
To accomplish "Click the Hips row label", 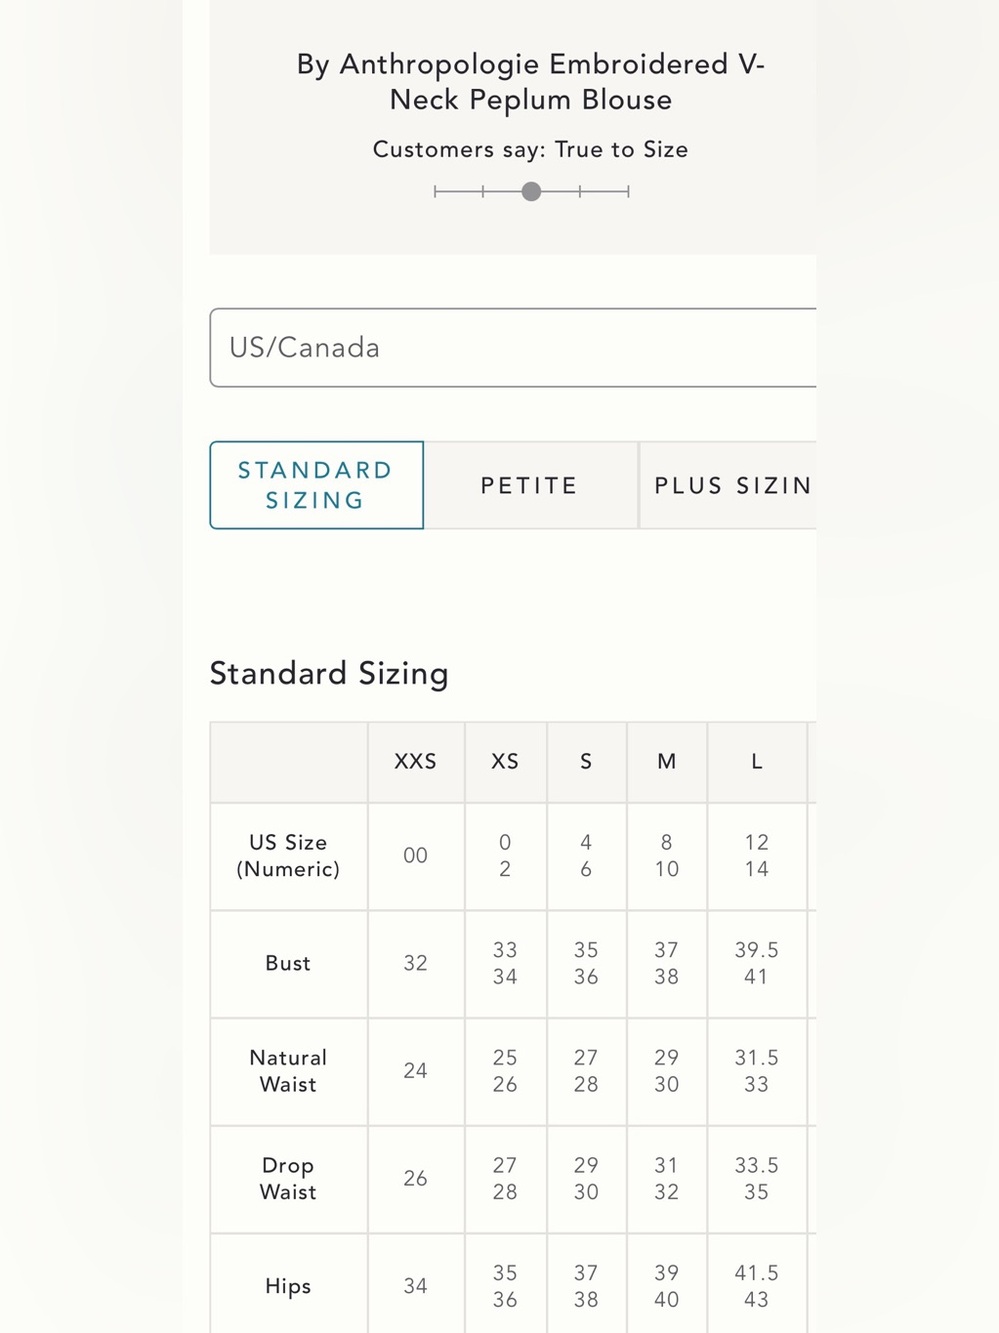I will pos(288,1287).
